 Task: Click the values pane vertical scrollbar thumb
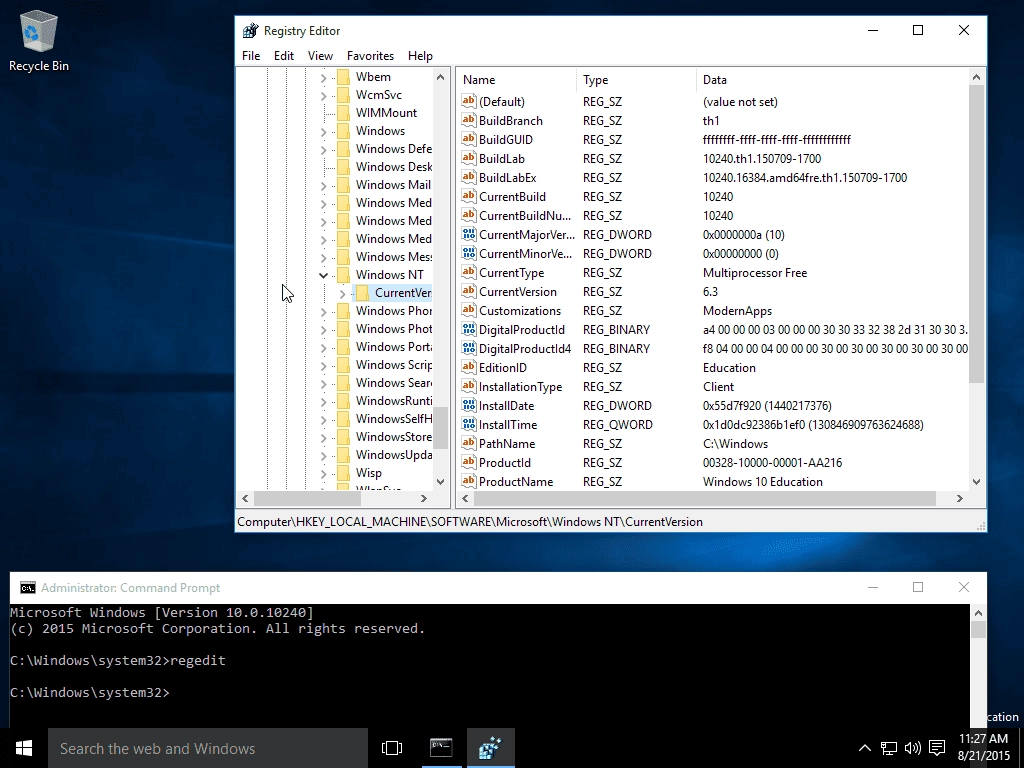point(976,234)
